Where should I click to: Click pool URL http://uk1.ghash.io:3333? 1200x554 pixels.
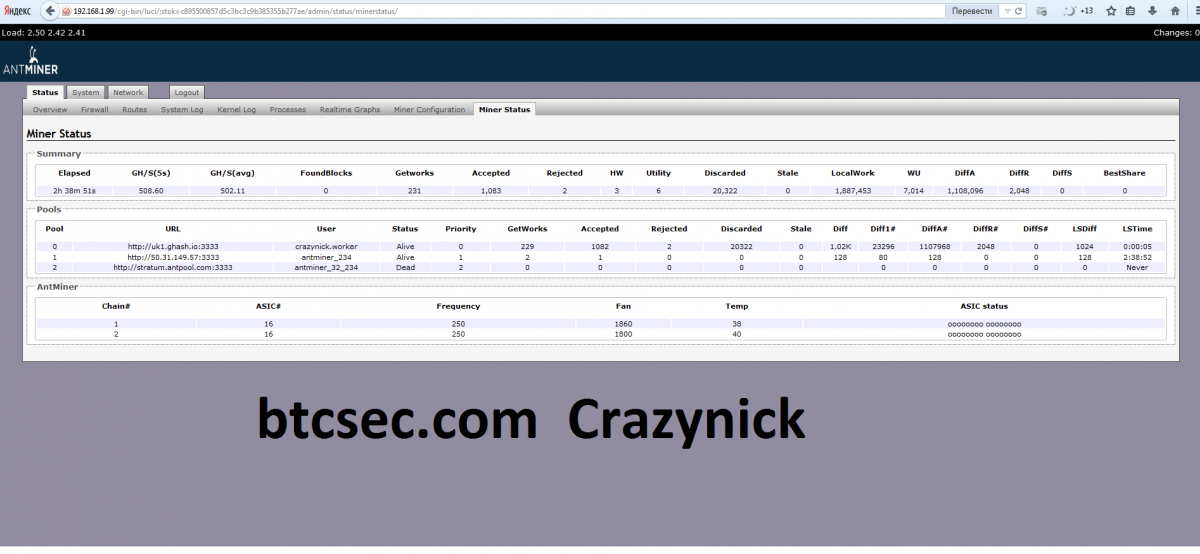tap(173, 246)
